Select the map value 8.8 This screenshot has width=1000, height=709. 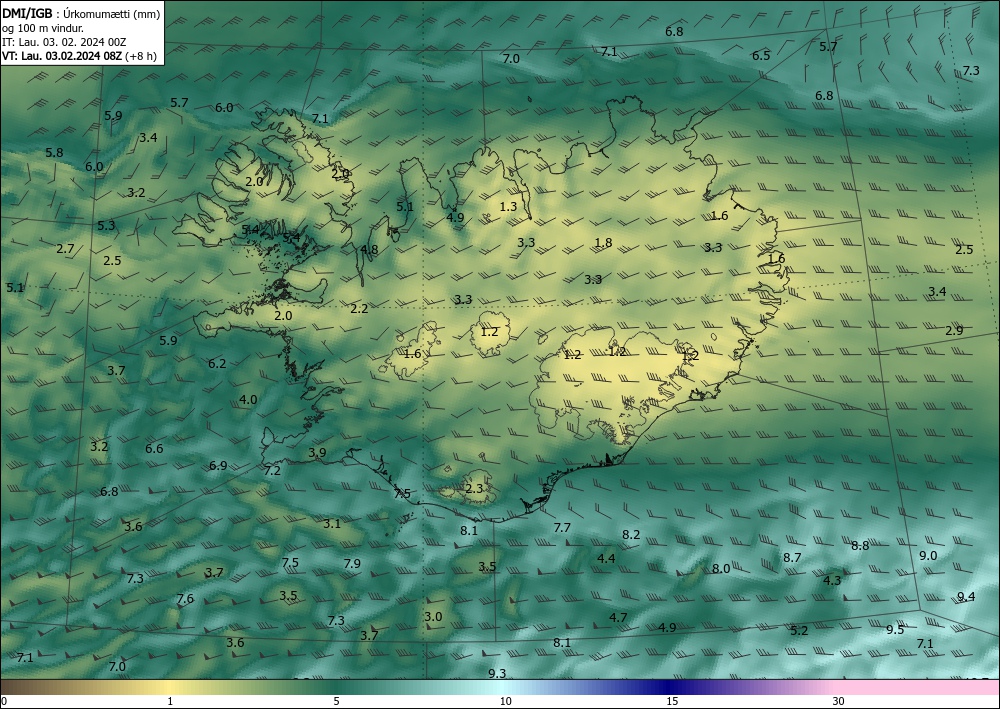[x=860, y=545]
